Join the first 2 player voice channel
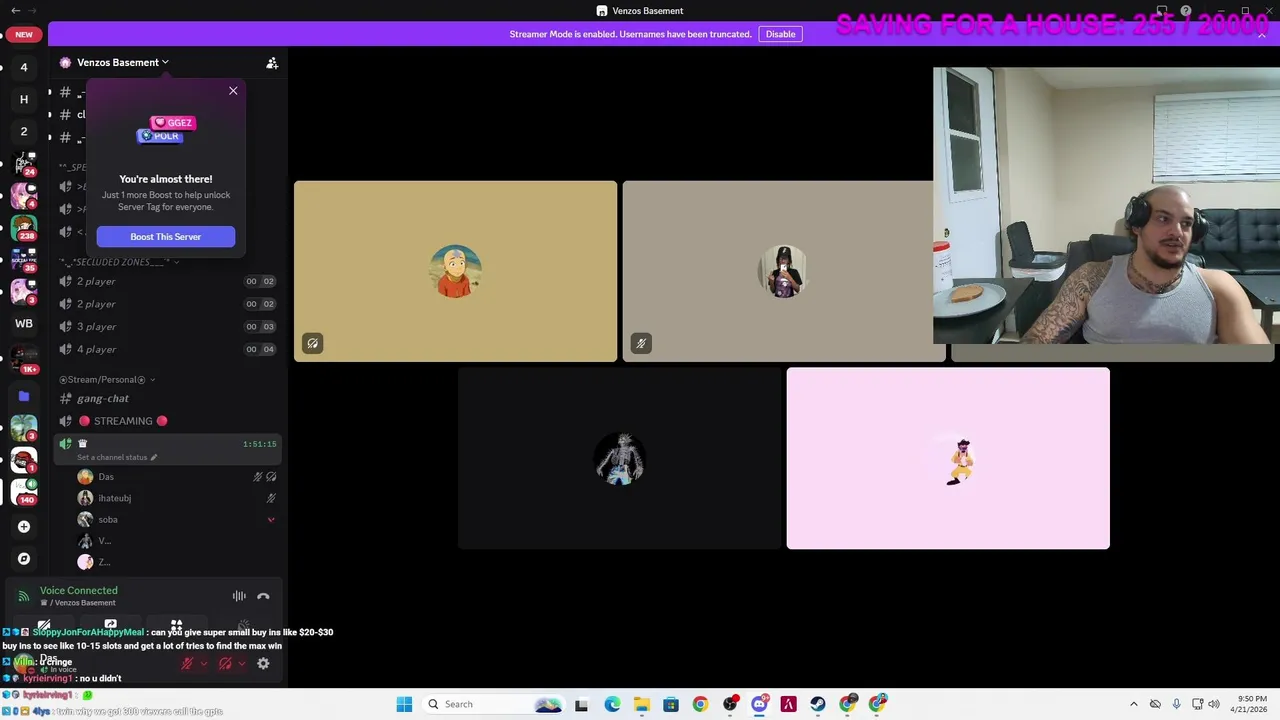 click(167, 281)
